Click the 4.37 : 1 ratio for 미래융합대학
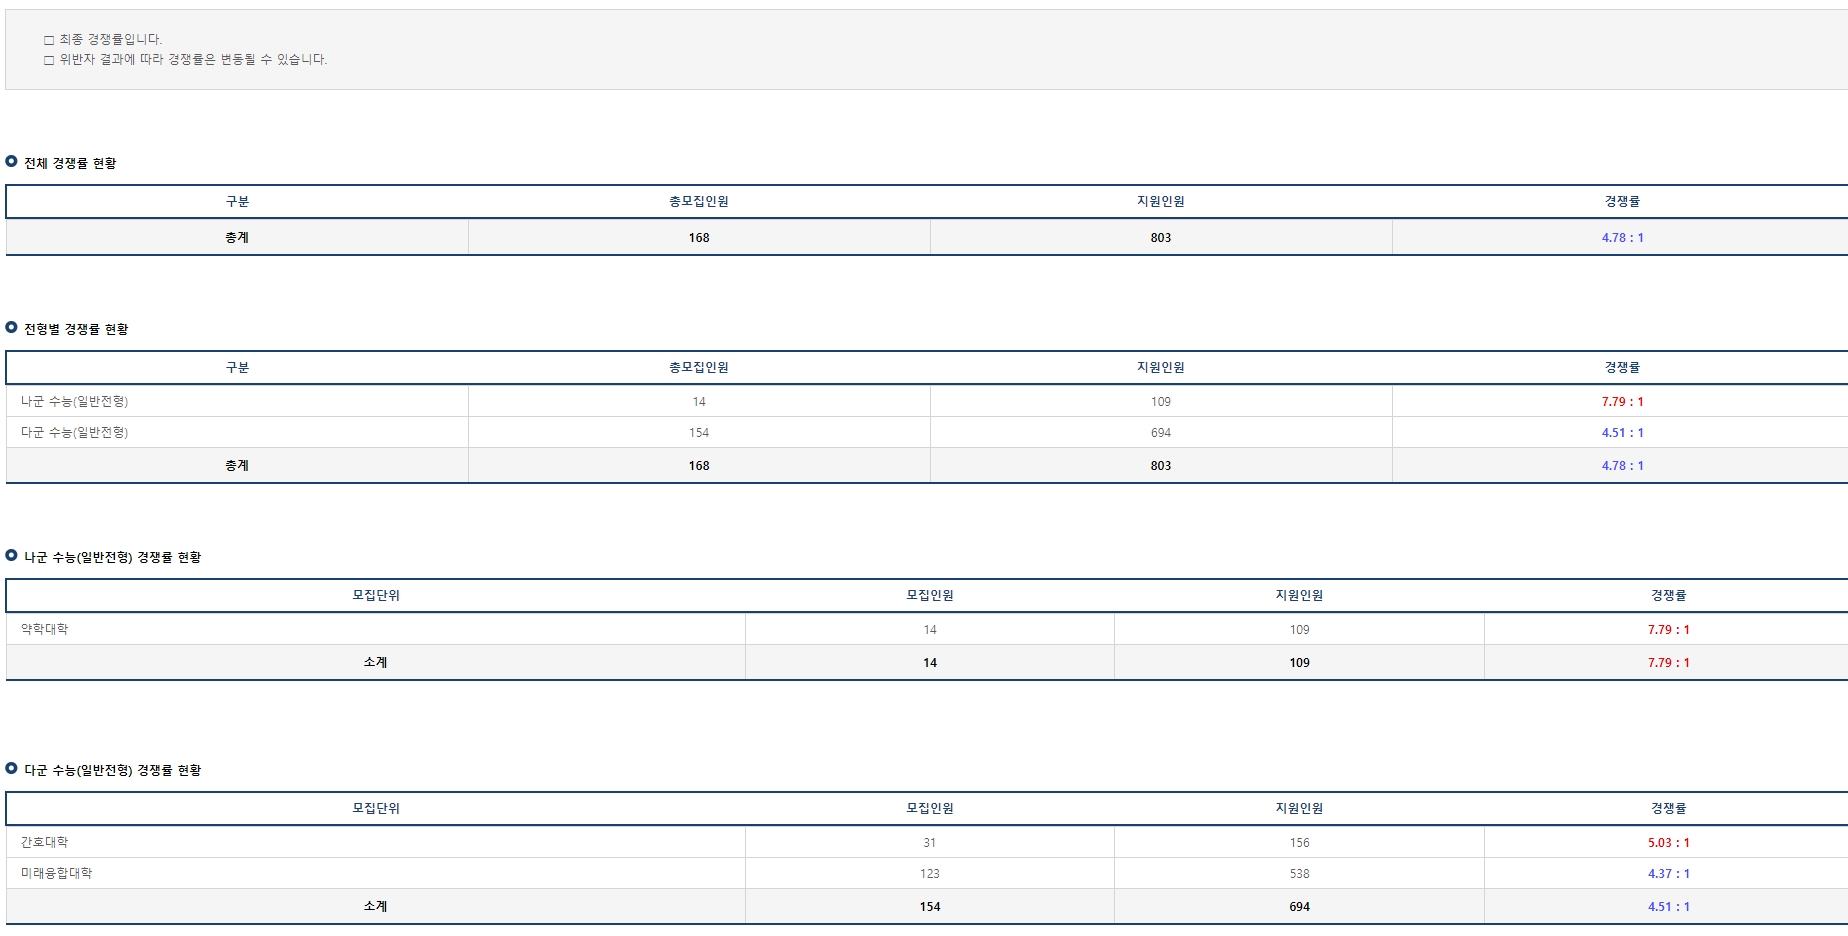Viewport: 1848px width, 936px height. [x=1668, y=874]
